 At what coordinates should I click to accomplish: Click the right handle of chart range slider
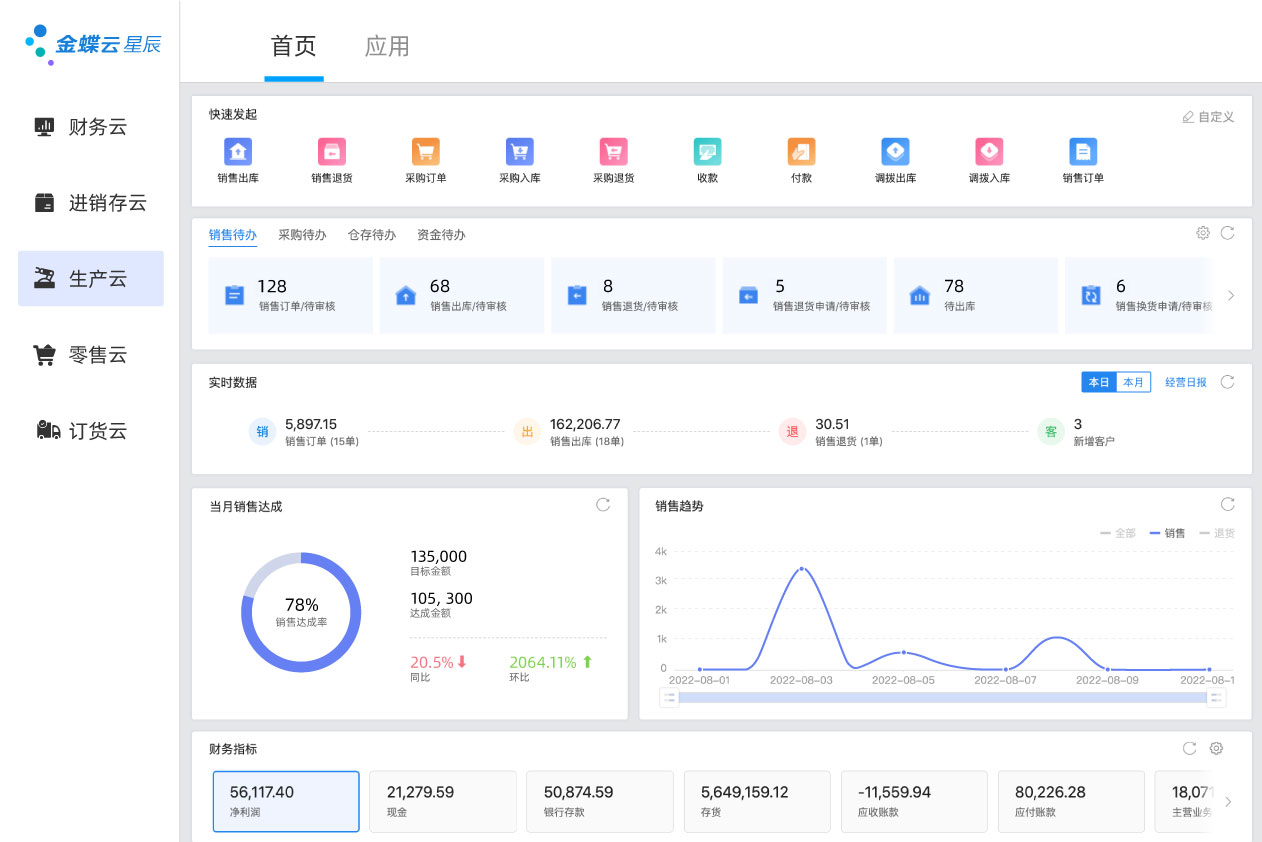pos(1217,698)
